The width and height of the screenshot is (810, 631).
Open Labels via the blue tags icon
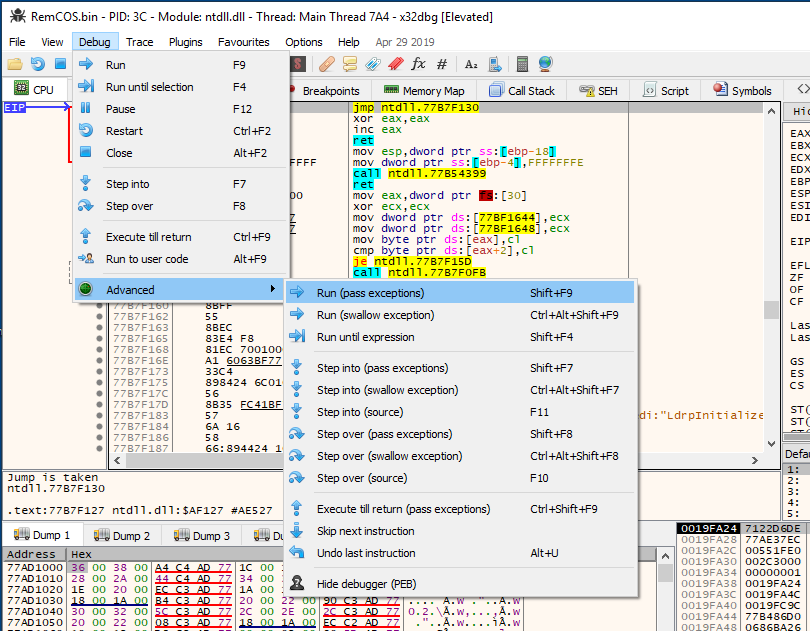(x=372, y=64)
